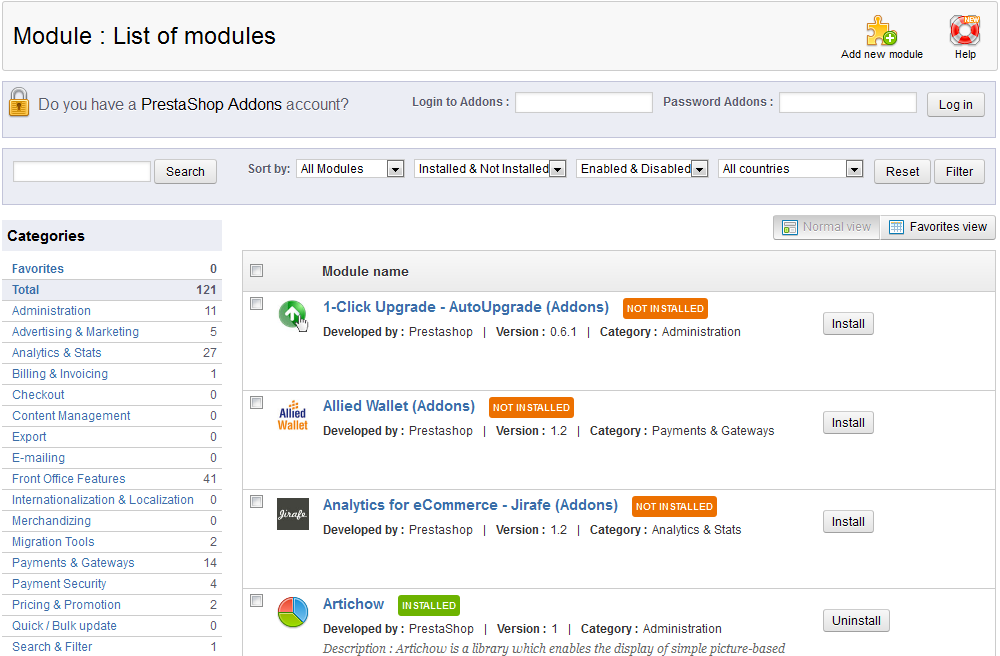
Task: Select the Billing & Invoicing category
Action: pyautogui.click(x=112, y=374)
